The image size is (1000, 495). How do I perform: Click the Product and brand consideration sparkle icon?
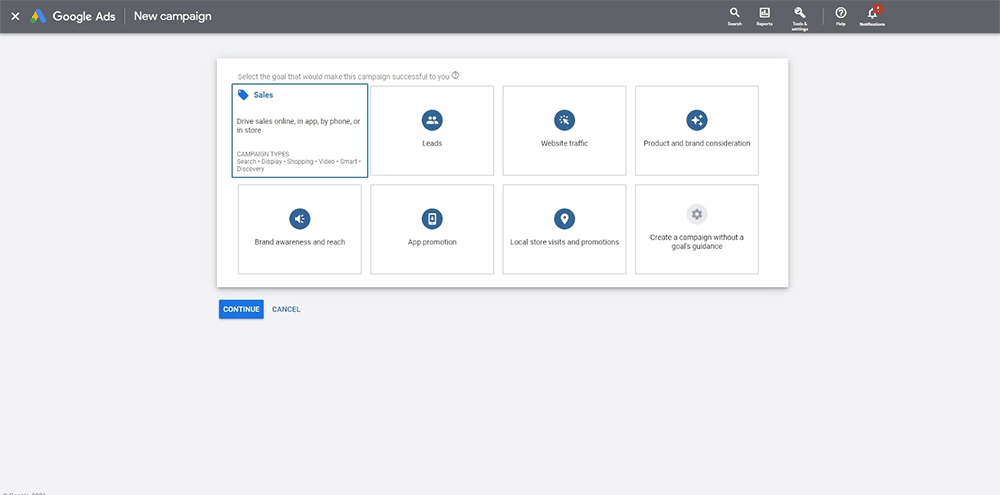697,120
